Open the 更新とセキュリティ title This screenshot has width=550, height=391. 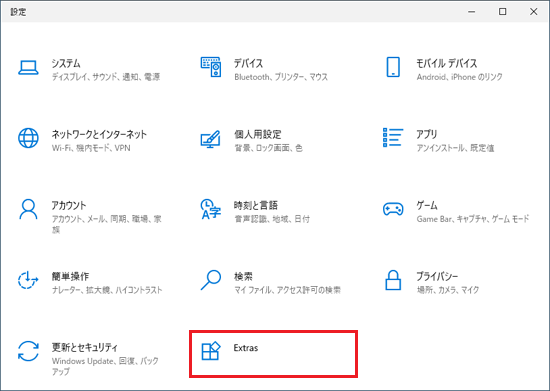click(x=85, y=348)
